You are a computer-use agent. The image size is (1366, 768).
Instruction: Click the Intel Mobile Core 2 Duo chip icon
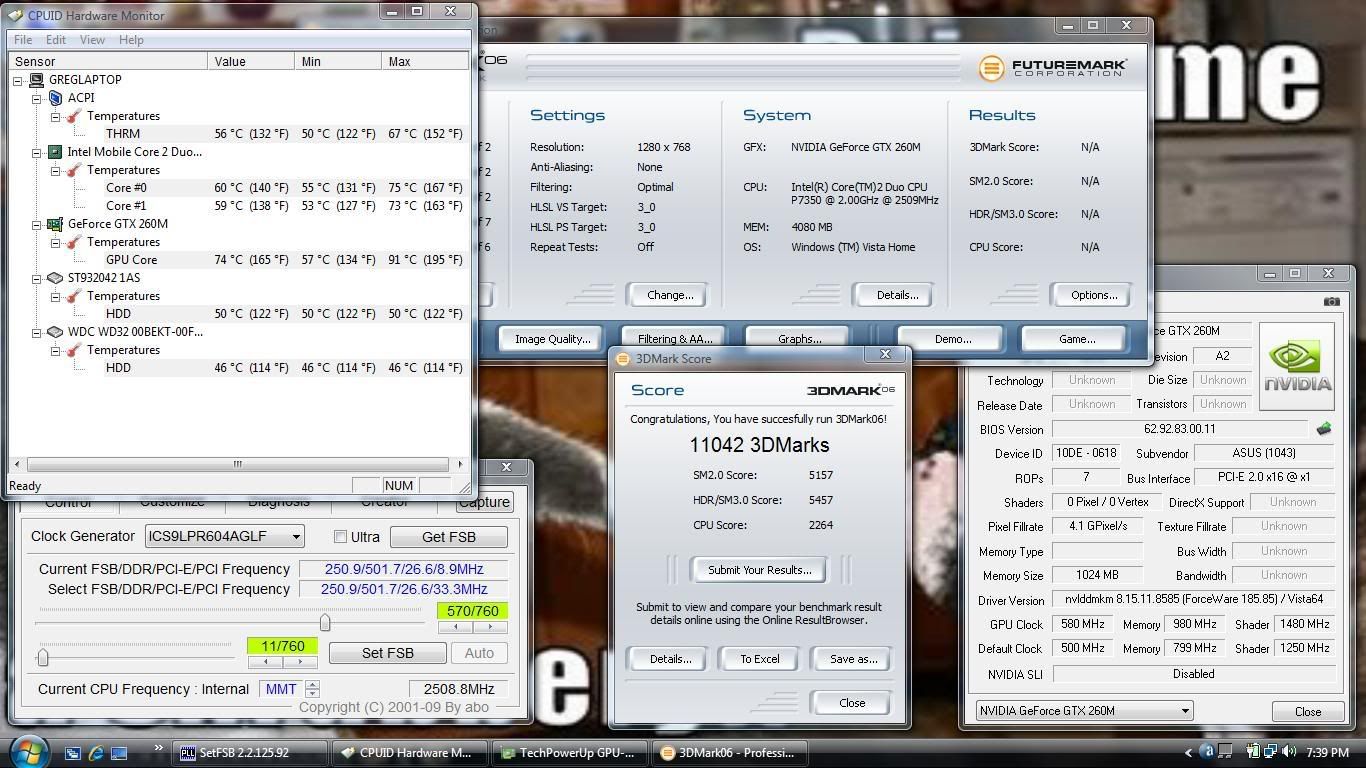(x=55, y=152)
